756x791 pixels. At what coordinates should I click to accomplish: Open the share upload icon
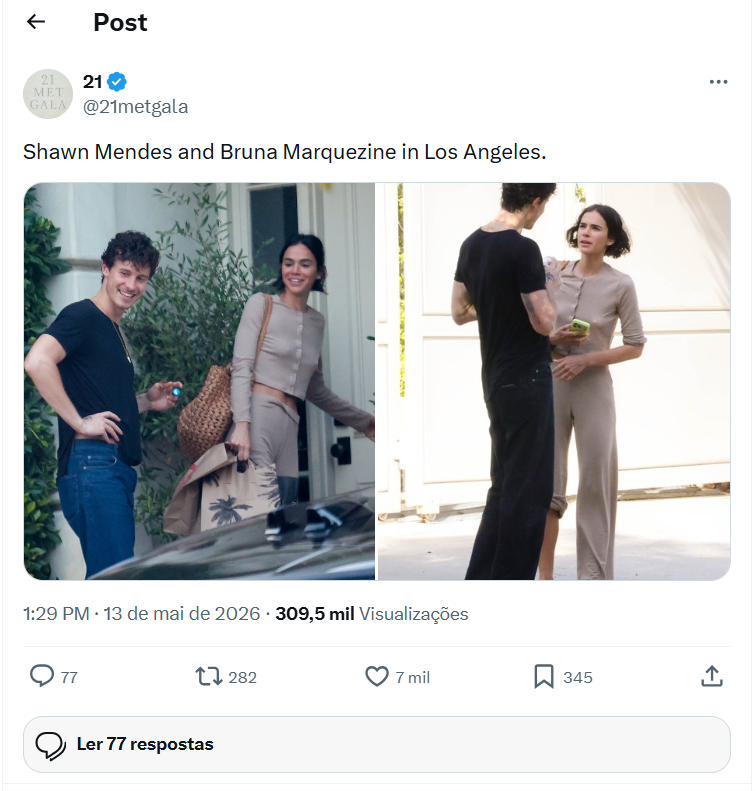(712, 676)
